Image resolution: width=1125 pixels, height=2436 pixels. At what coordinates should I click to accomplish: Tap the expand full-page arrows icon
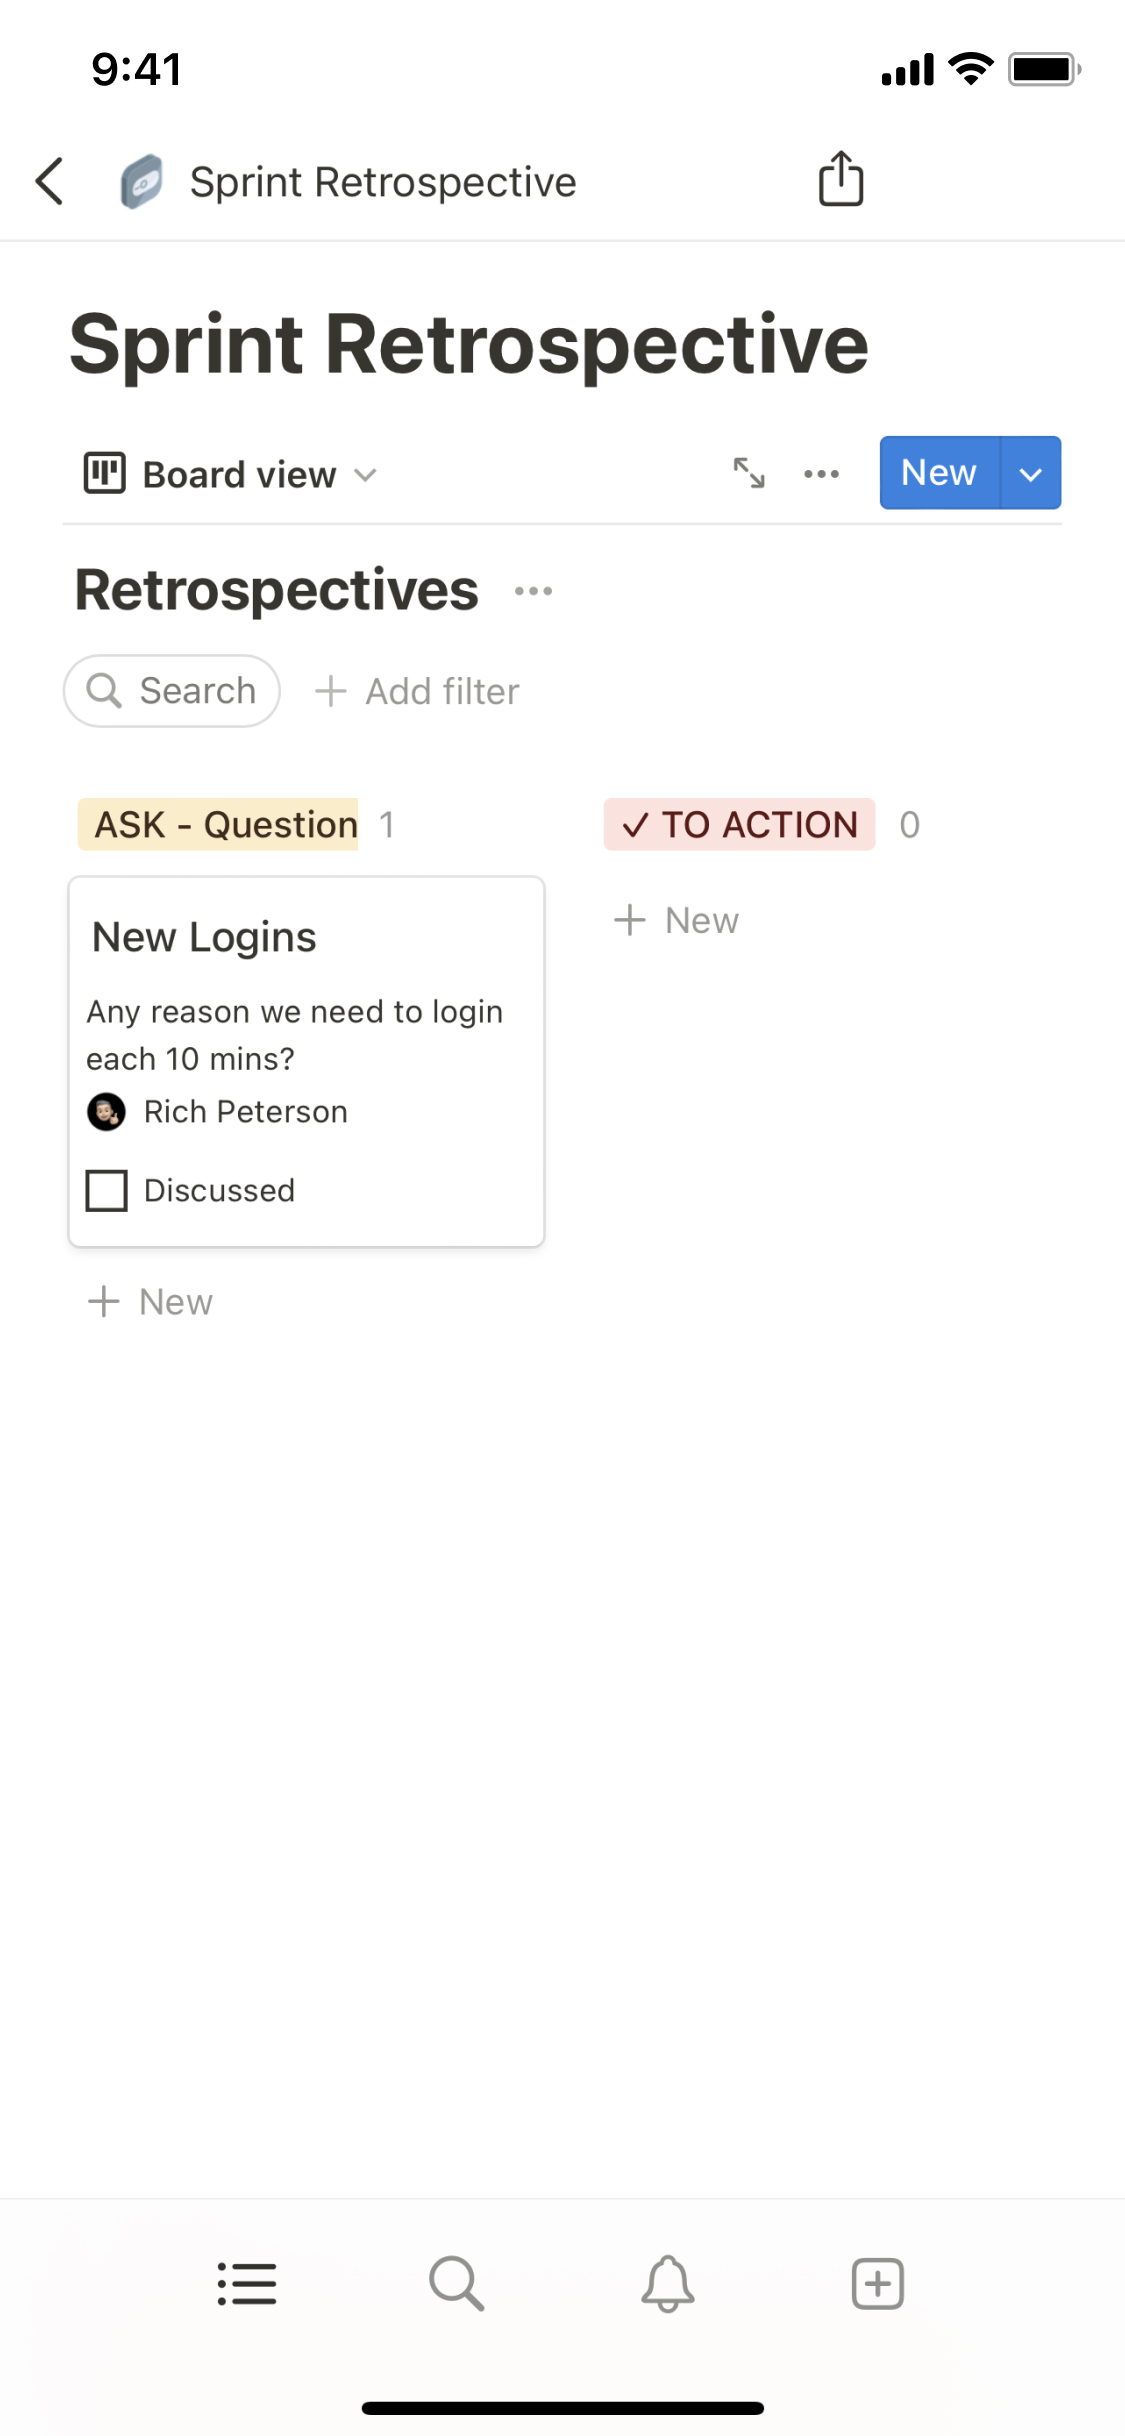tap(749, 473)
